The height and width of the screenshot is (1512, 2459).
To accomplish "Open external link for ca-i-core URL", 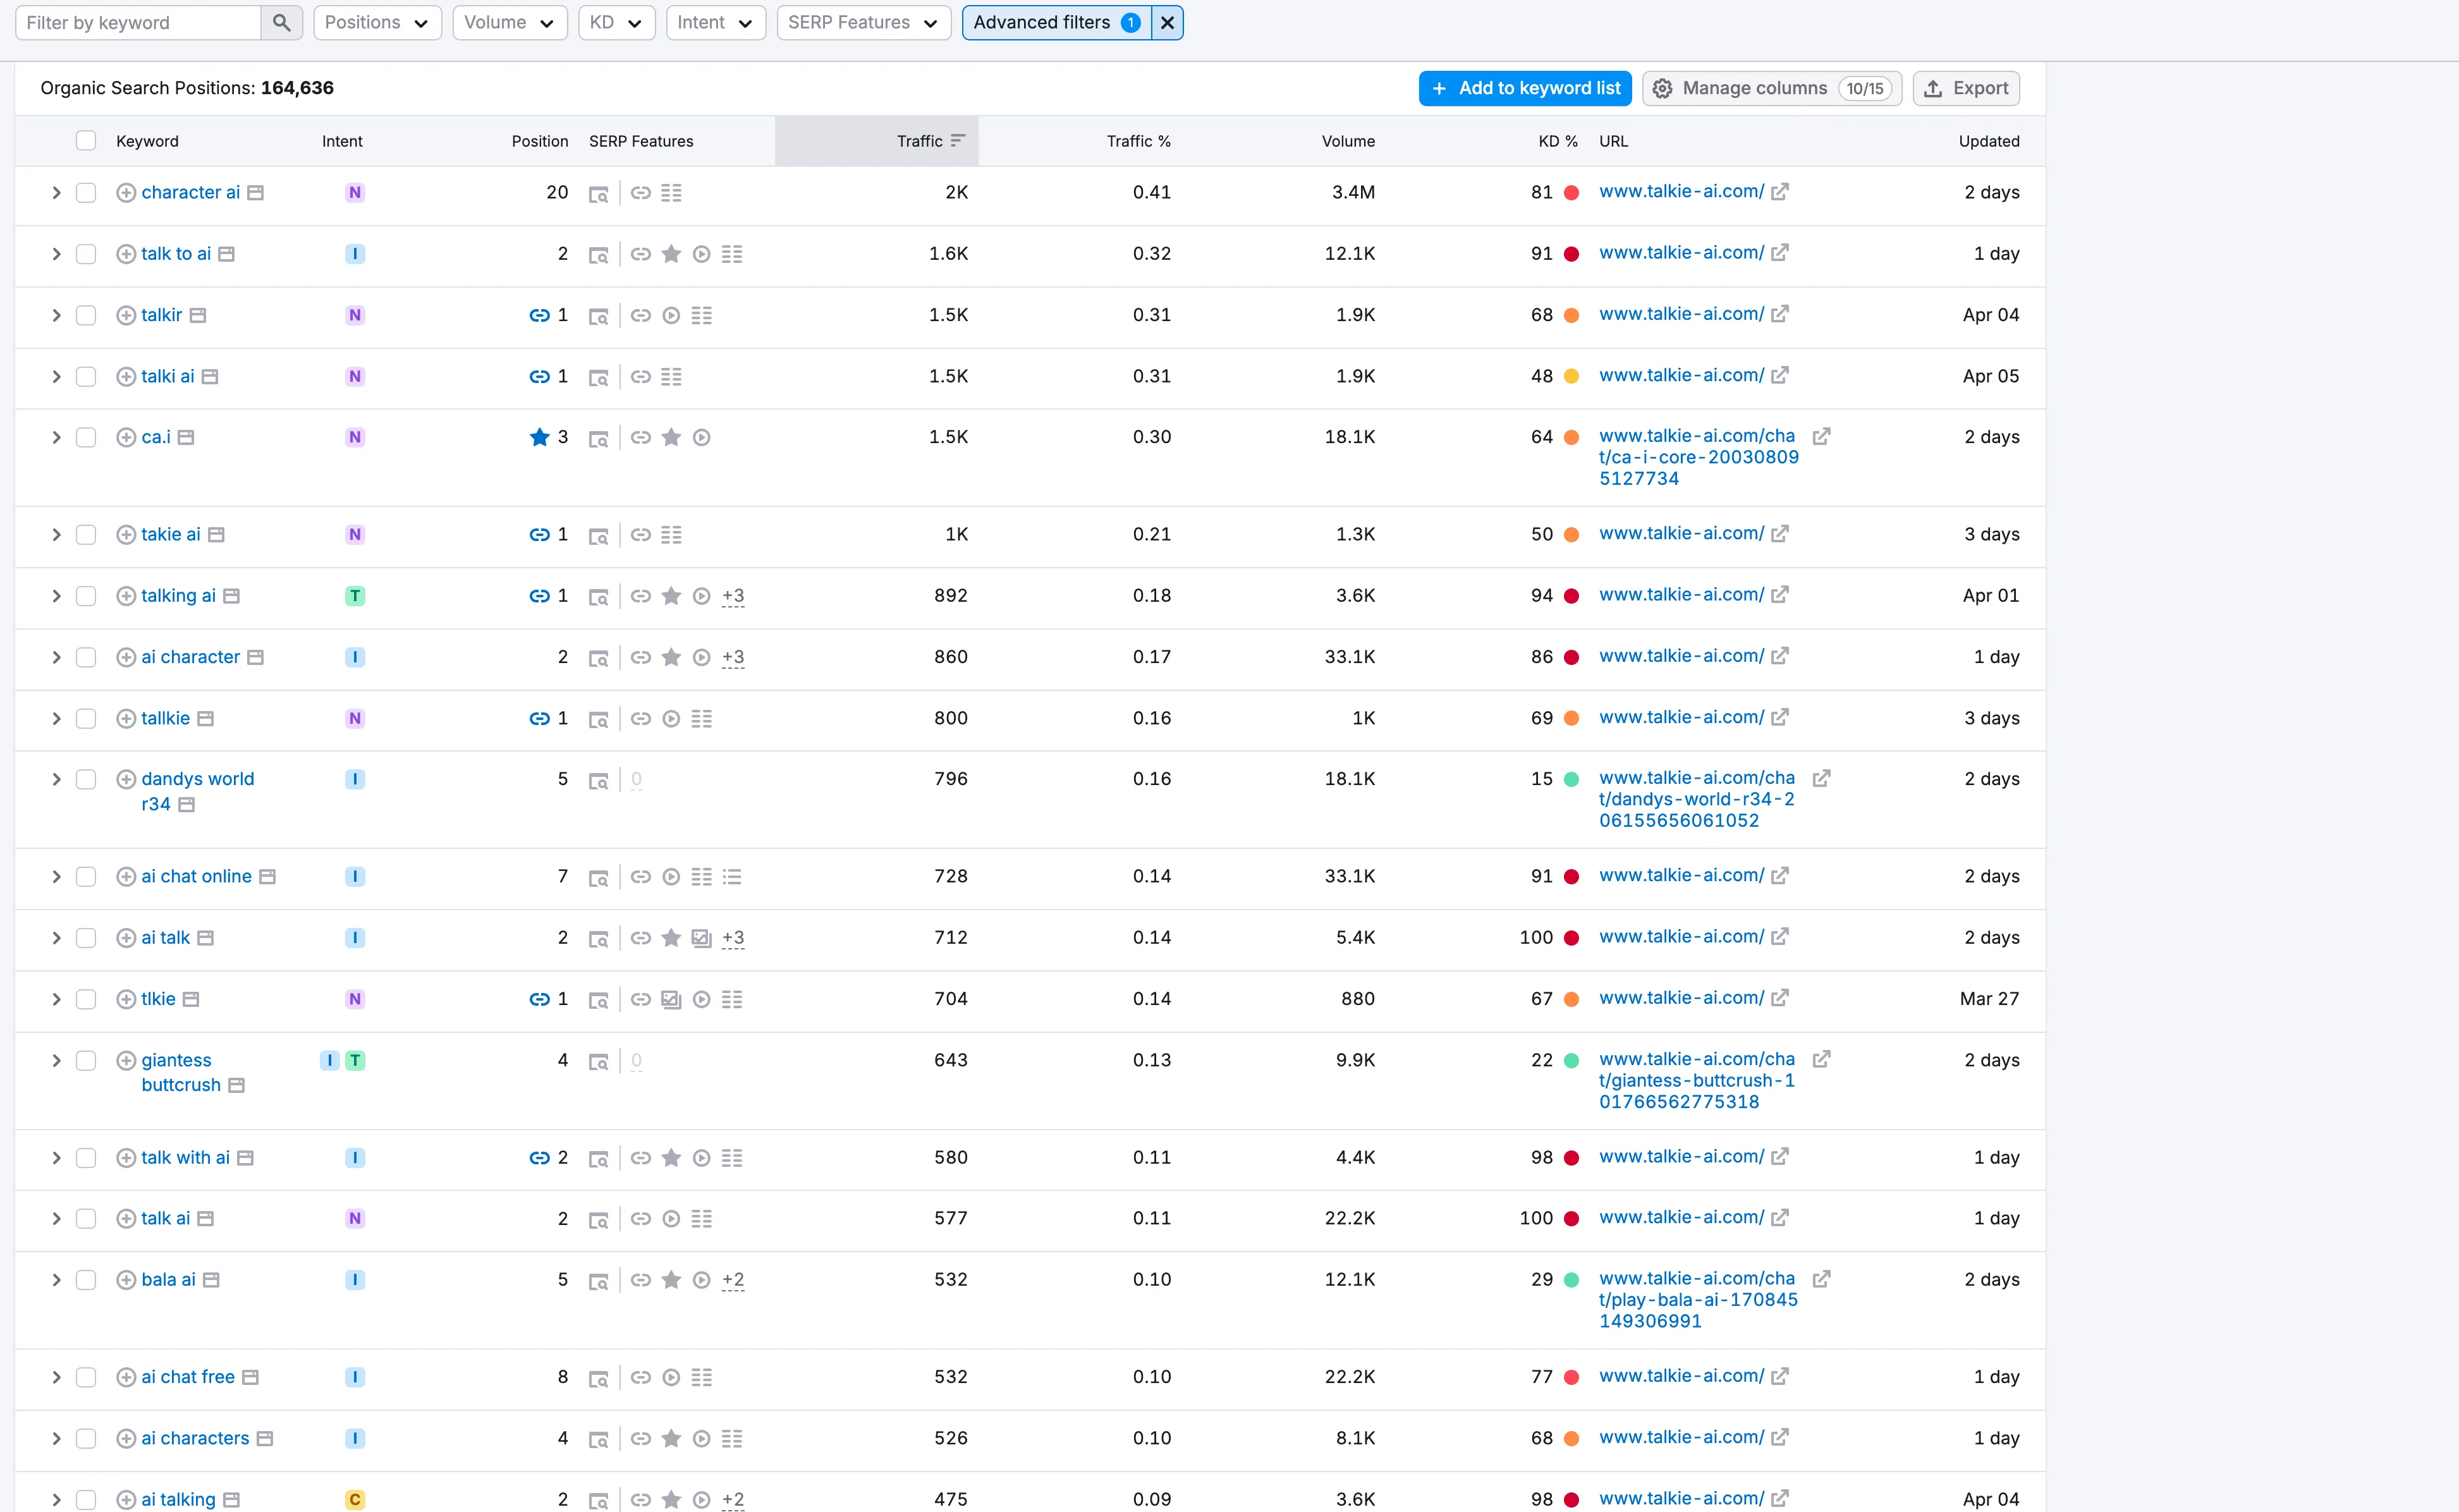I will point(1821,437).
